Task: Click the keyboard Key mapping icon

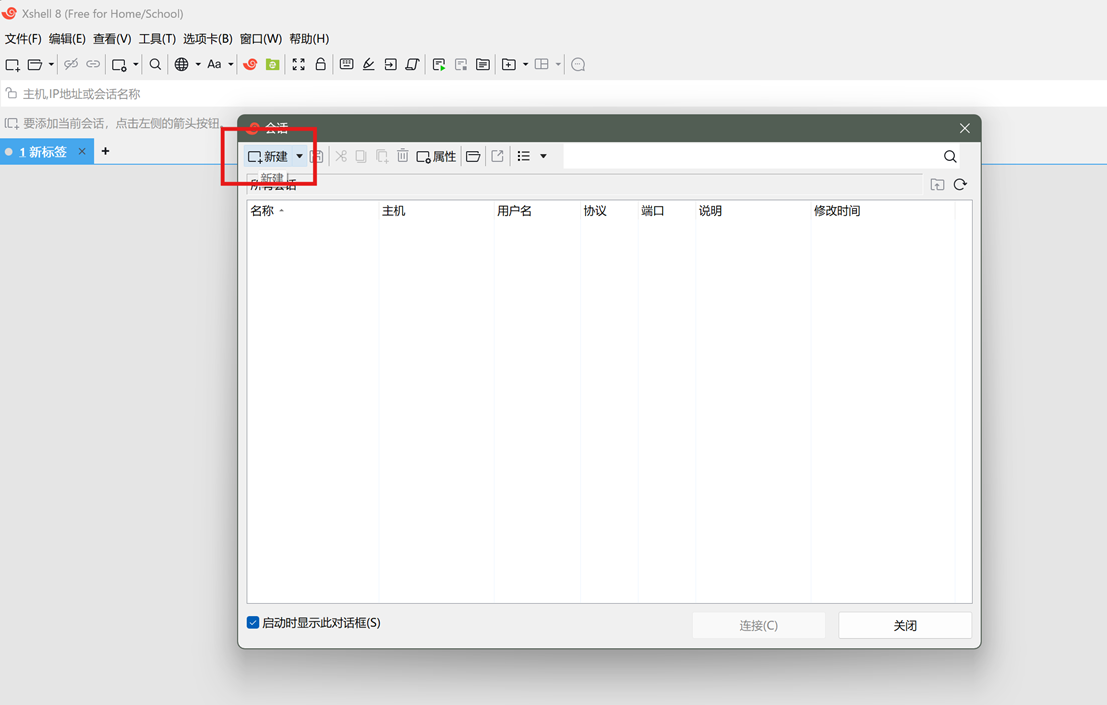Action: pyautogui.click(x=347, y=64)
